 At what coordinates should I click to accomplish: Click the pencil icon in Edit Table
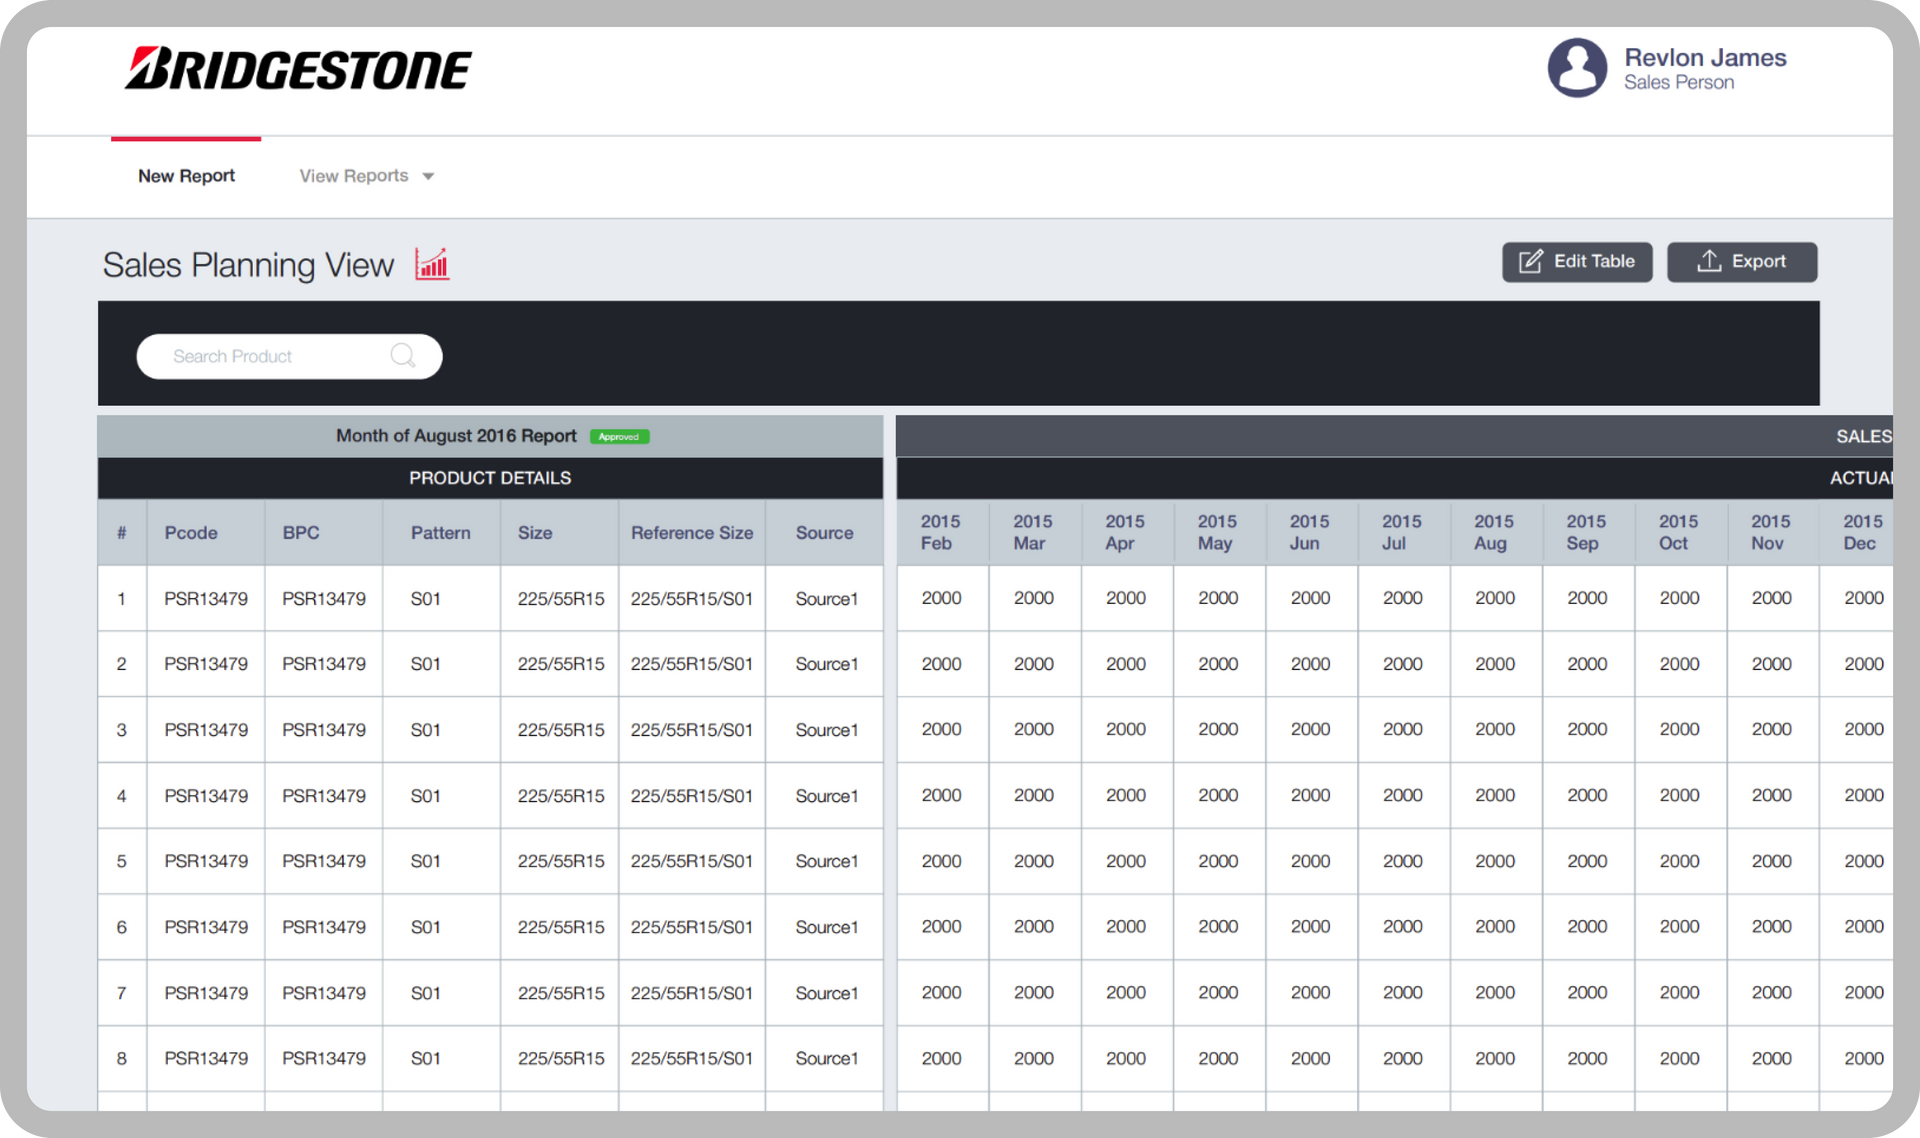pyautogui.click(x=1530, y=262)
